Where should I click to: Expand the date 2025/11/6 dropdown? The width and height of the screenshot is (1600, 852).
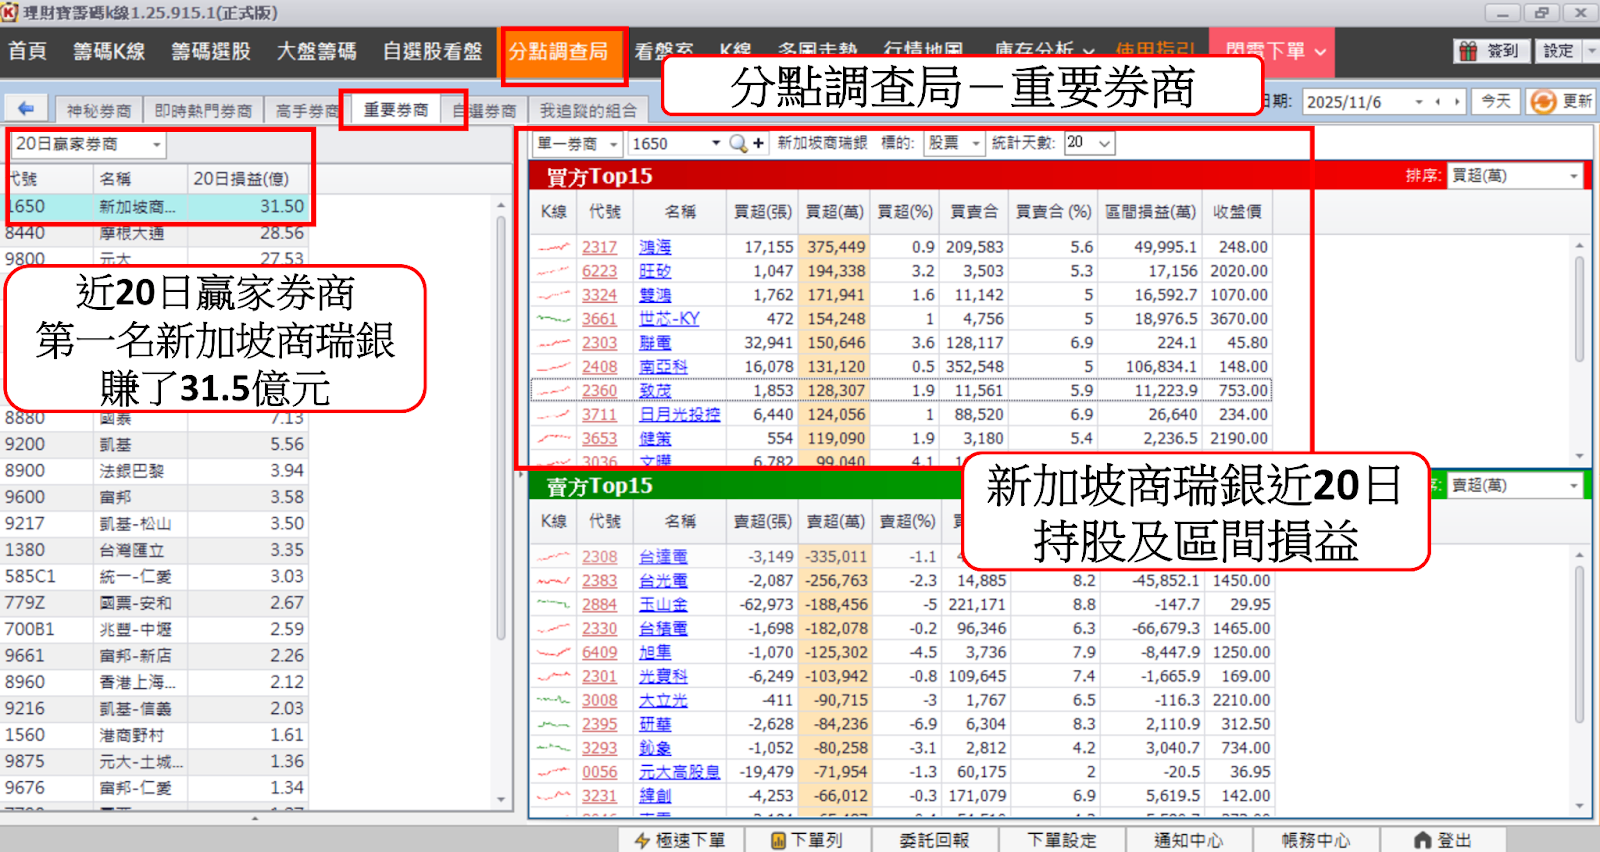pyautogui.click(x=1419, y=101)
